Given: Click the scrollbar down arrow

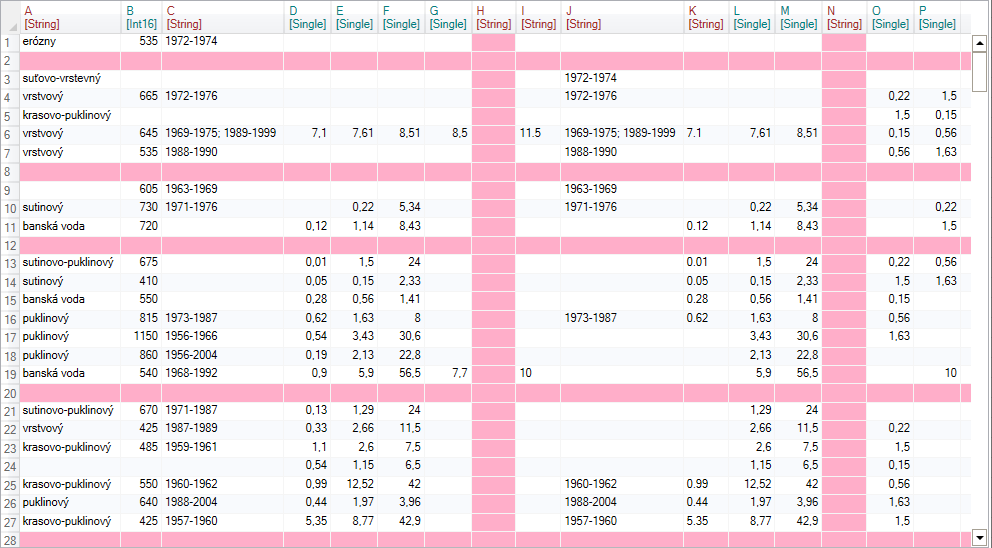Looking at the screenshot, I should [980, 535].
